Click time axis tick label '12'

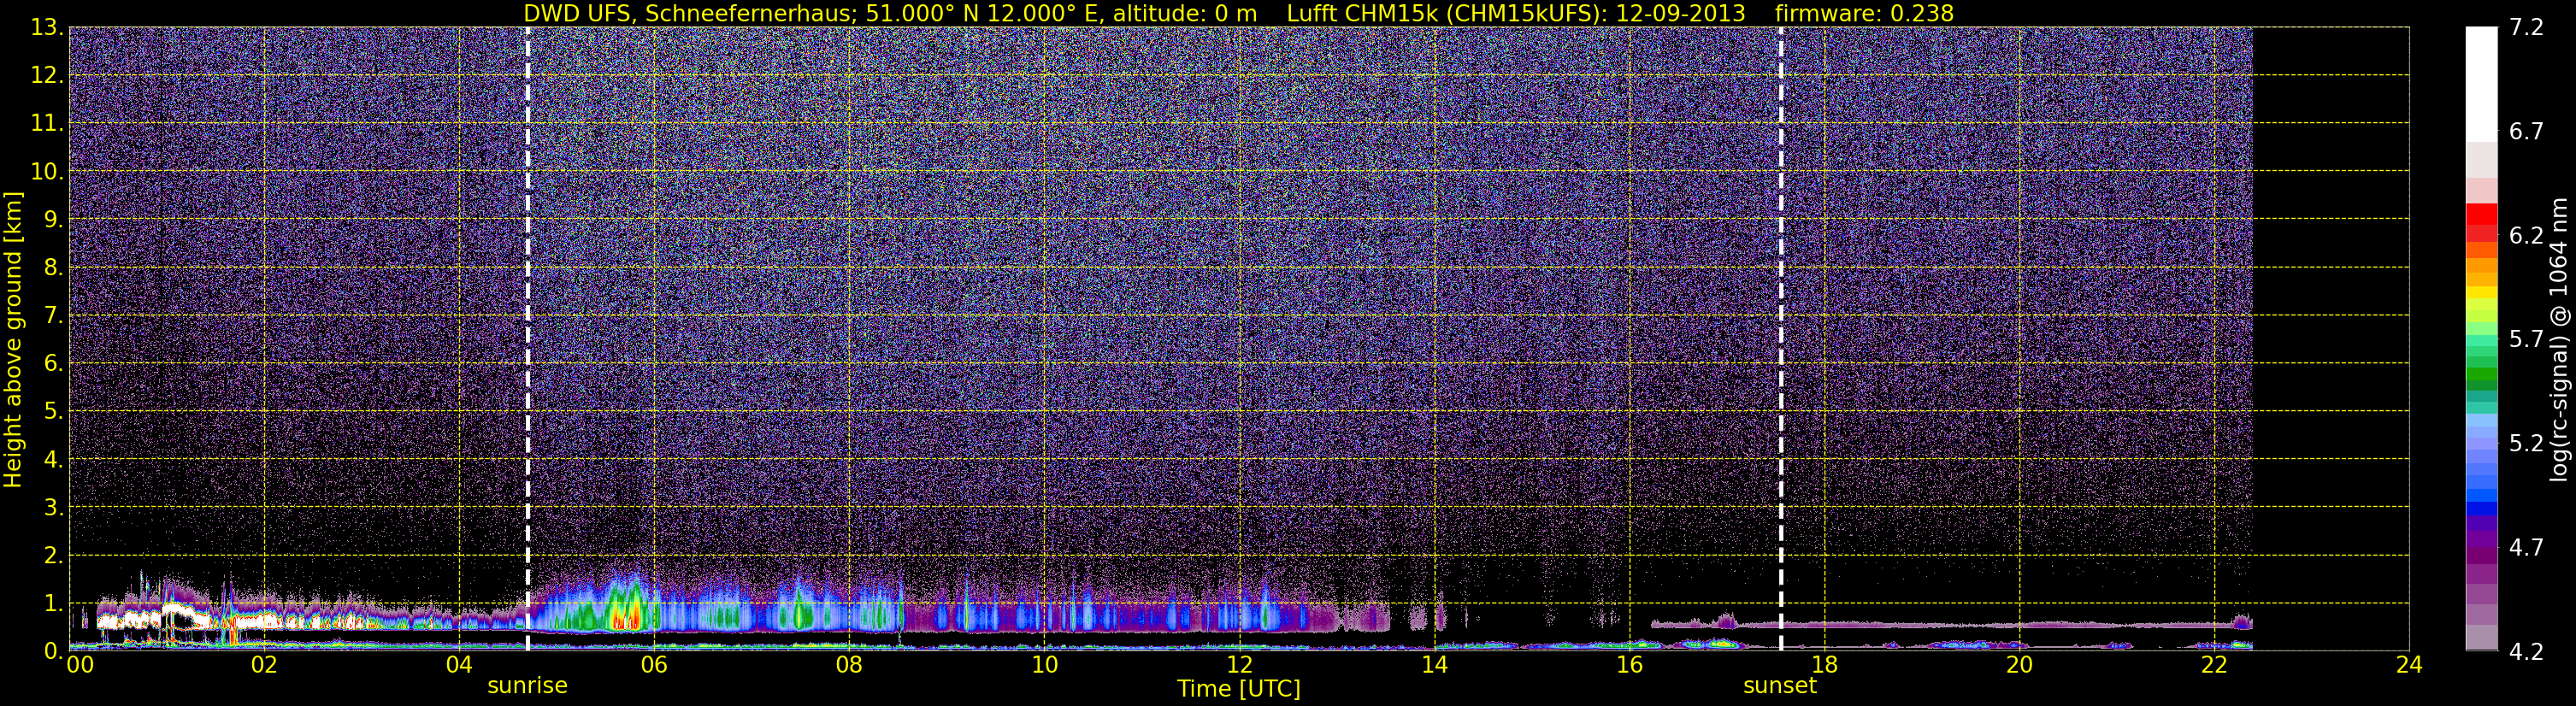(x=1239, y=666)
